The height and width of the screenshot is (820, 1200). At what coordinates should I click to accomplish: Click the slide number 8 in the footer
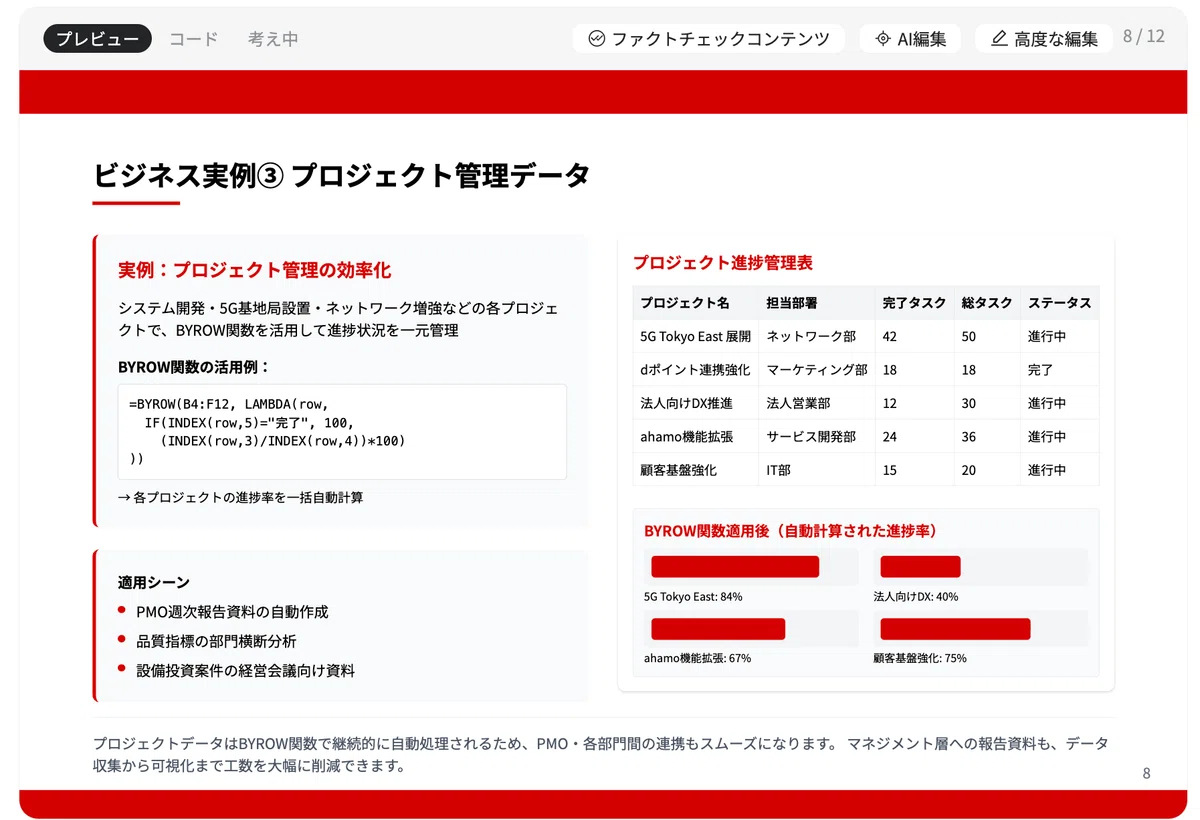point(1146,773)
